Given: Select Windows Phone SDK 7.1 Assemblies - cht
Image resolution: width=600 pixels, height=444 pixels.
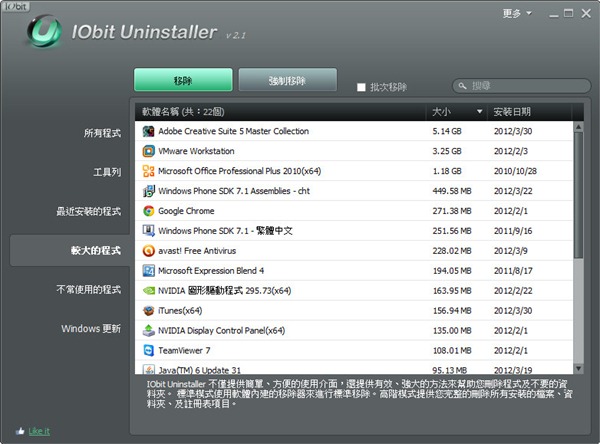Looking at the screenshot, I should (234, 191).
